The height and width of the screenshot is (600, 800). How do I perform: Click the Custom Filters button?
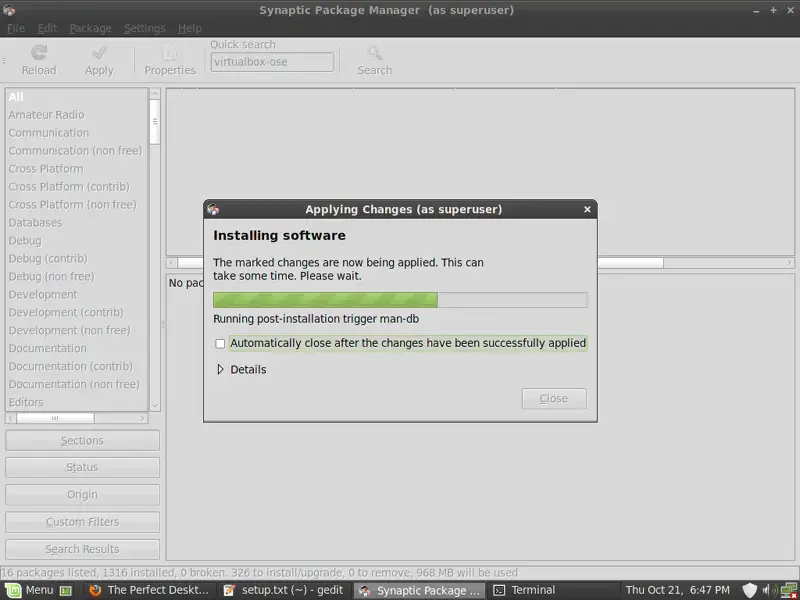pos(82,522)
